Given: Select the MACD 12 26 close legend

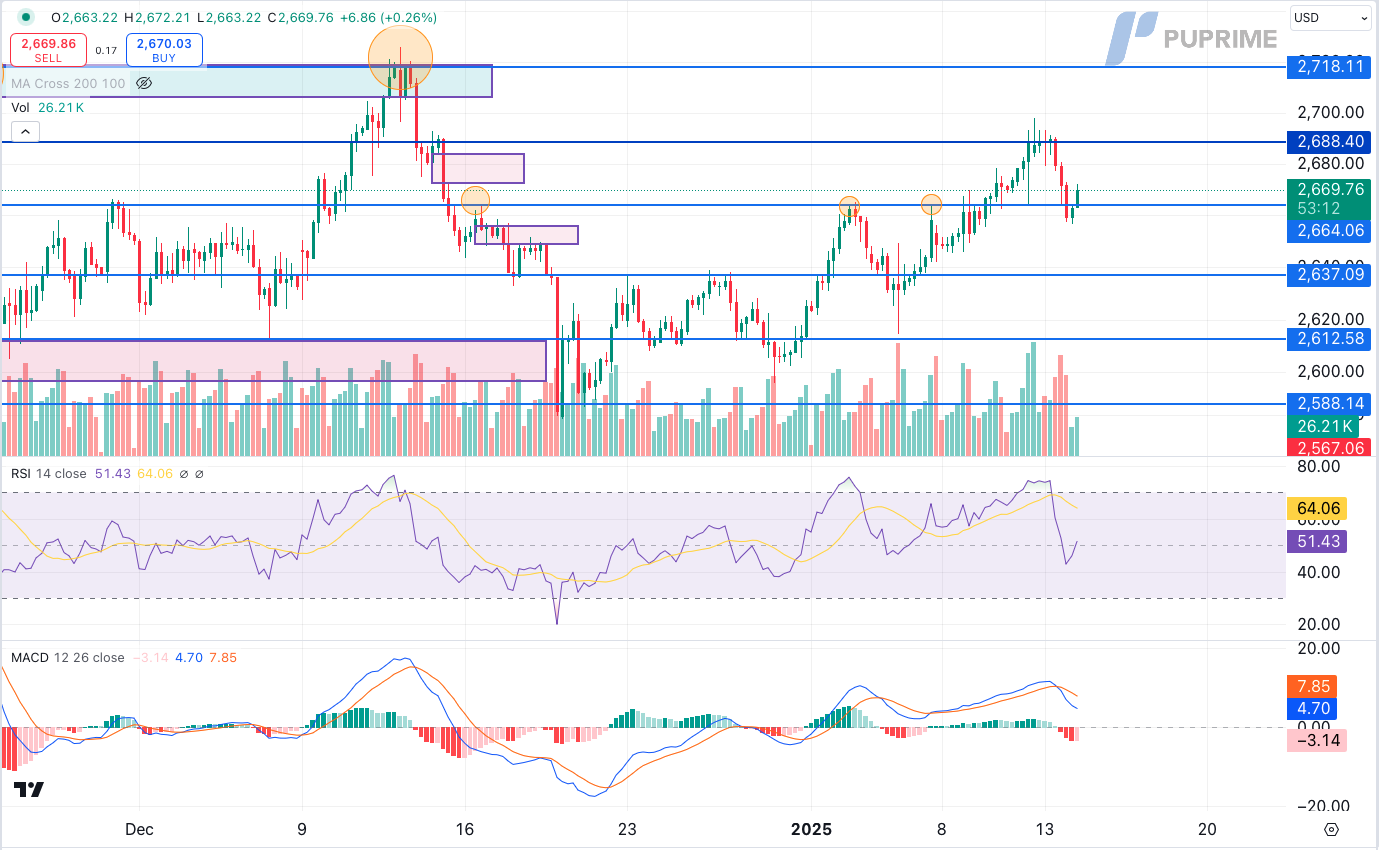Looking at the screenshot, I should point(68,658).
